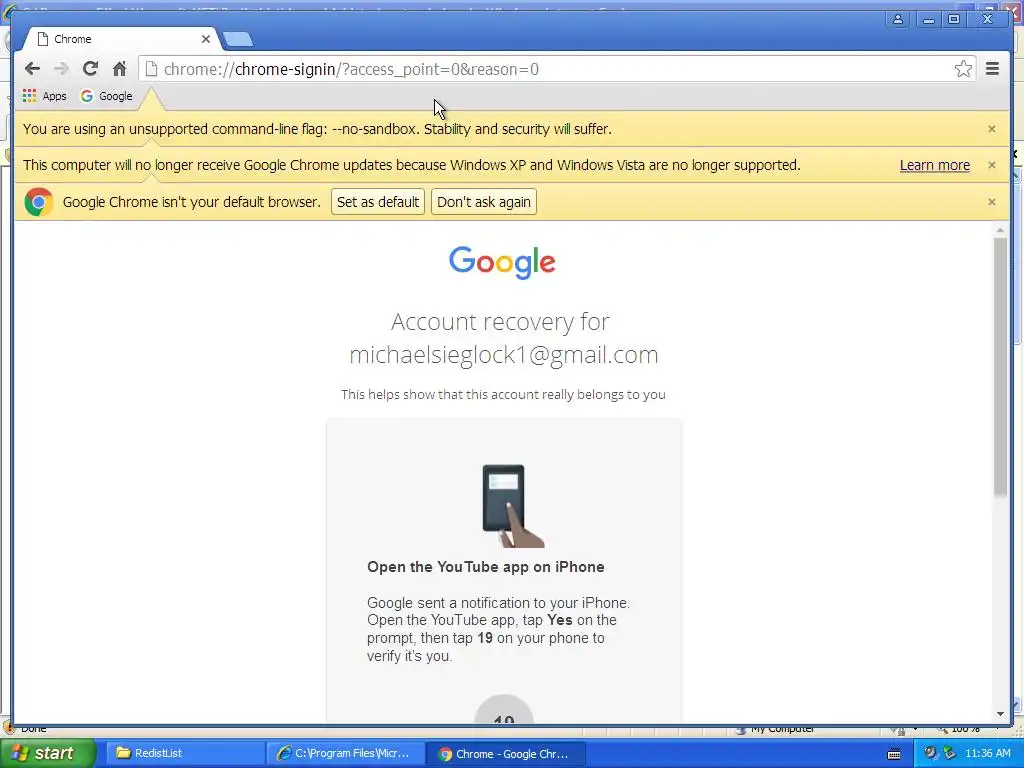
Task: Go back with the Chrome back arrow
Action: point(32,69)
